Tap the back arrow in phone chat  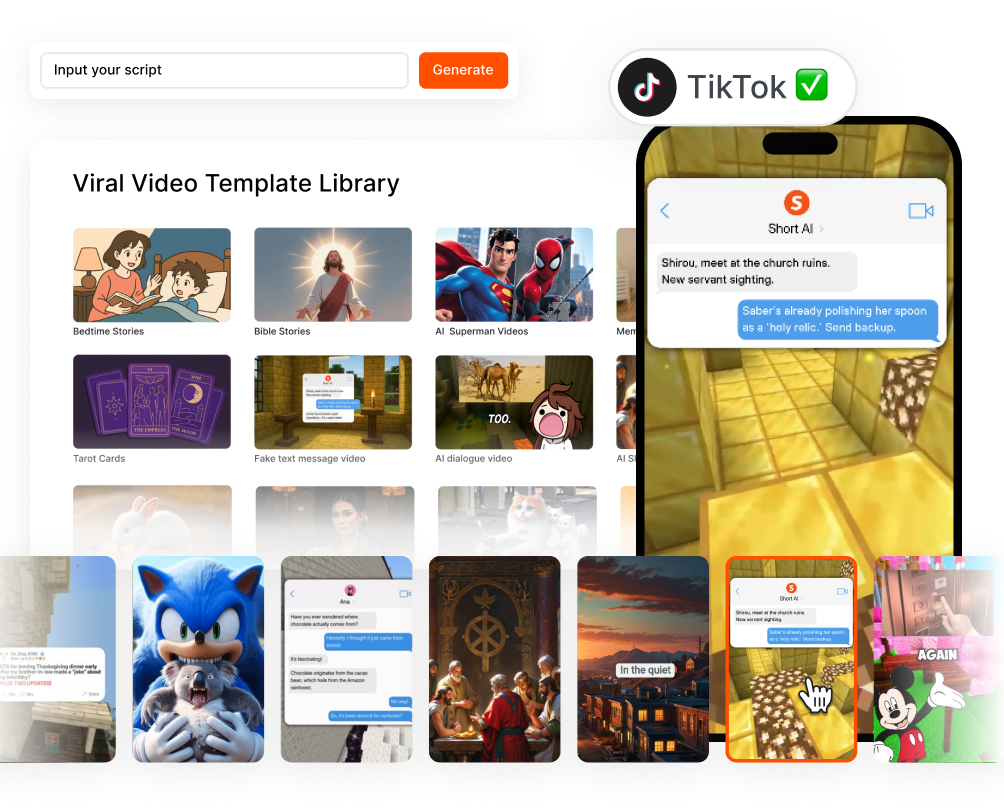click(665, 211)
